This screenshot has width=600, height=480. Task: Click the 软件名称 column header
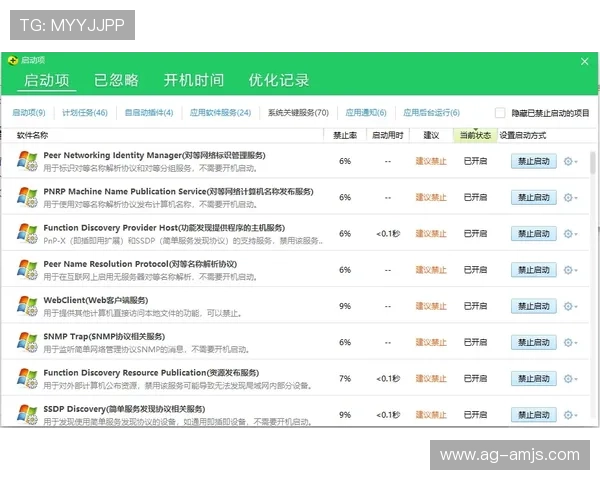point(33,135)
